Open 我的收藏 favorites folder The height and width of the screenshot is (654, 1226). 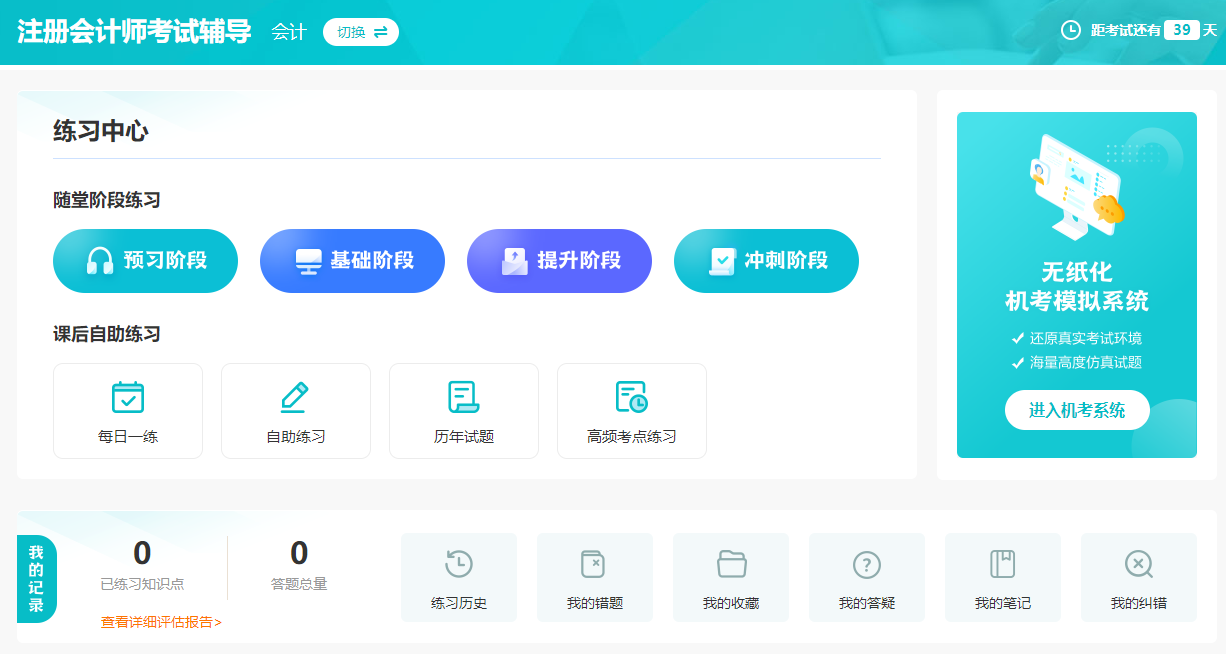click(x=730, y=577)
